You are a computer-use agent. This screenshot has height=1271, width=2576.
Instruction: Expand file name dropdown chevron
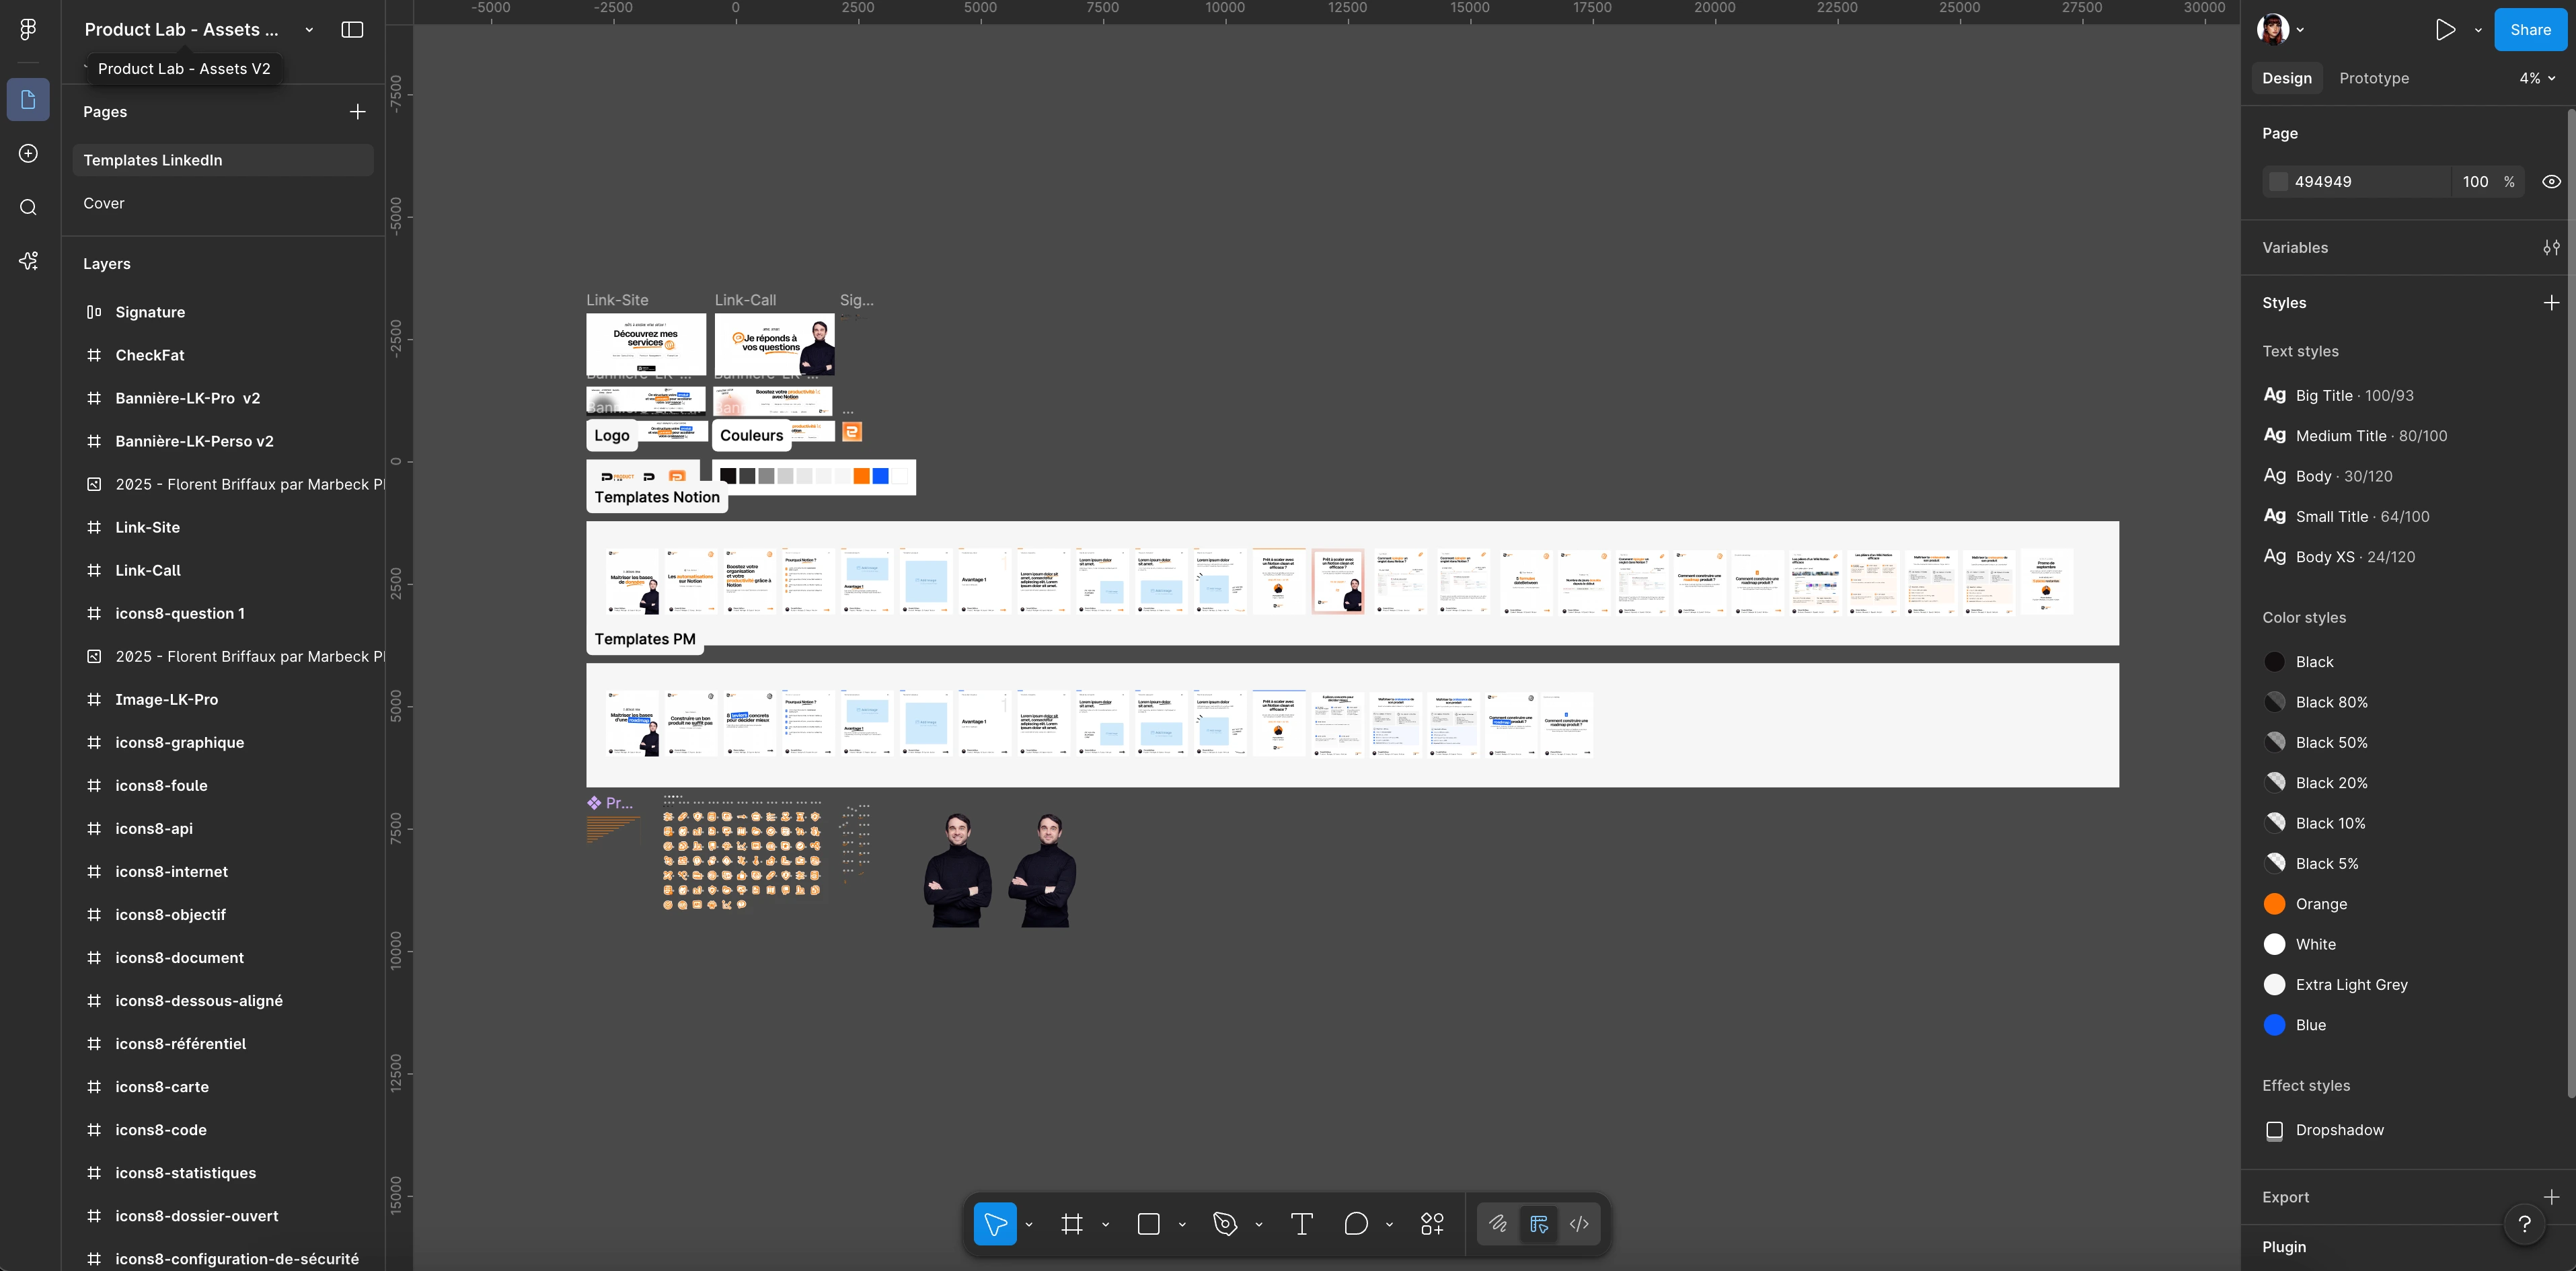(x=309, y=30)
